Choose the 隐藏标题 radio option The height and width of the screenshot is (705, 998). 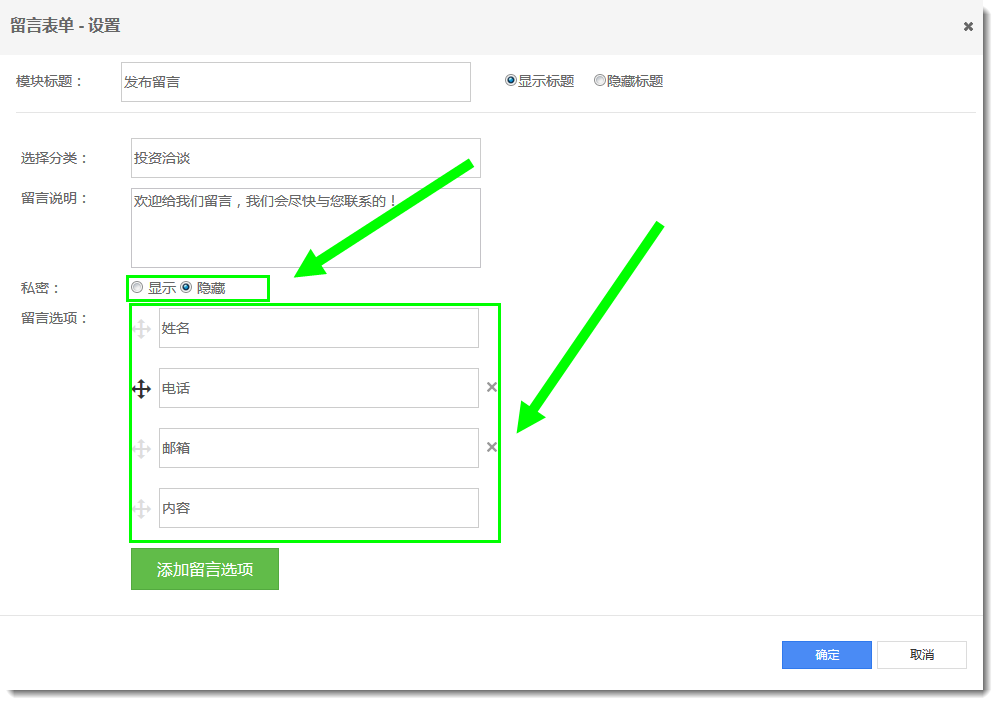pyautogui.click(x=600, y=81)
